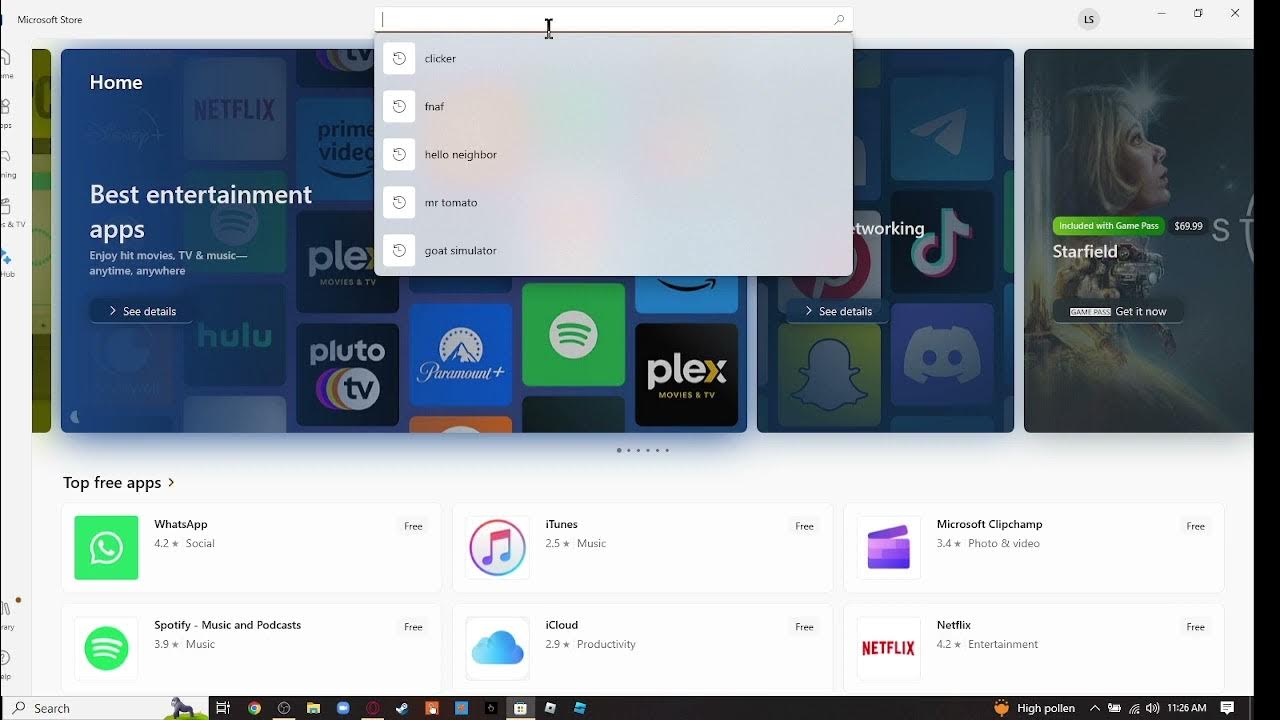Choose 'hello neighbor' recent search
The height and width of the screenshot is (720, 1280).
pos(613,154)
